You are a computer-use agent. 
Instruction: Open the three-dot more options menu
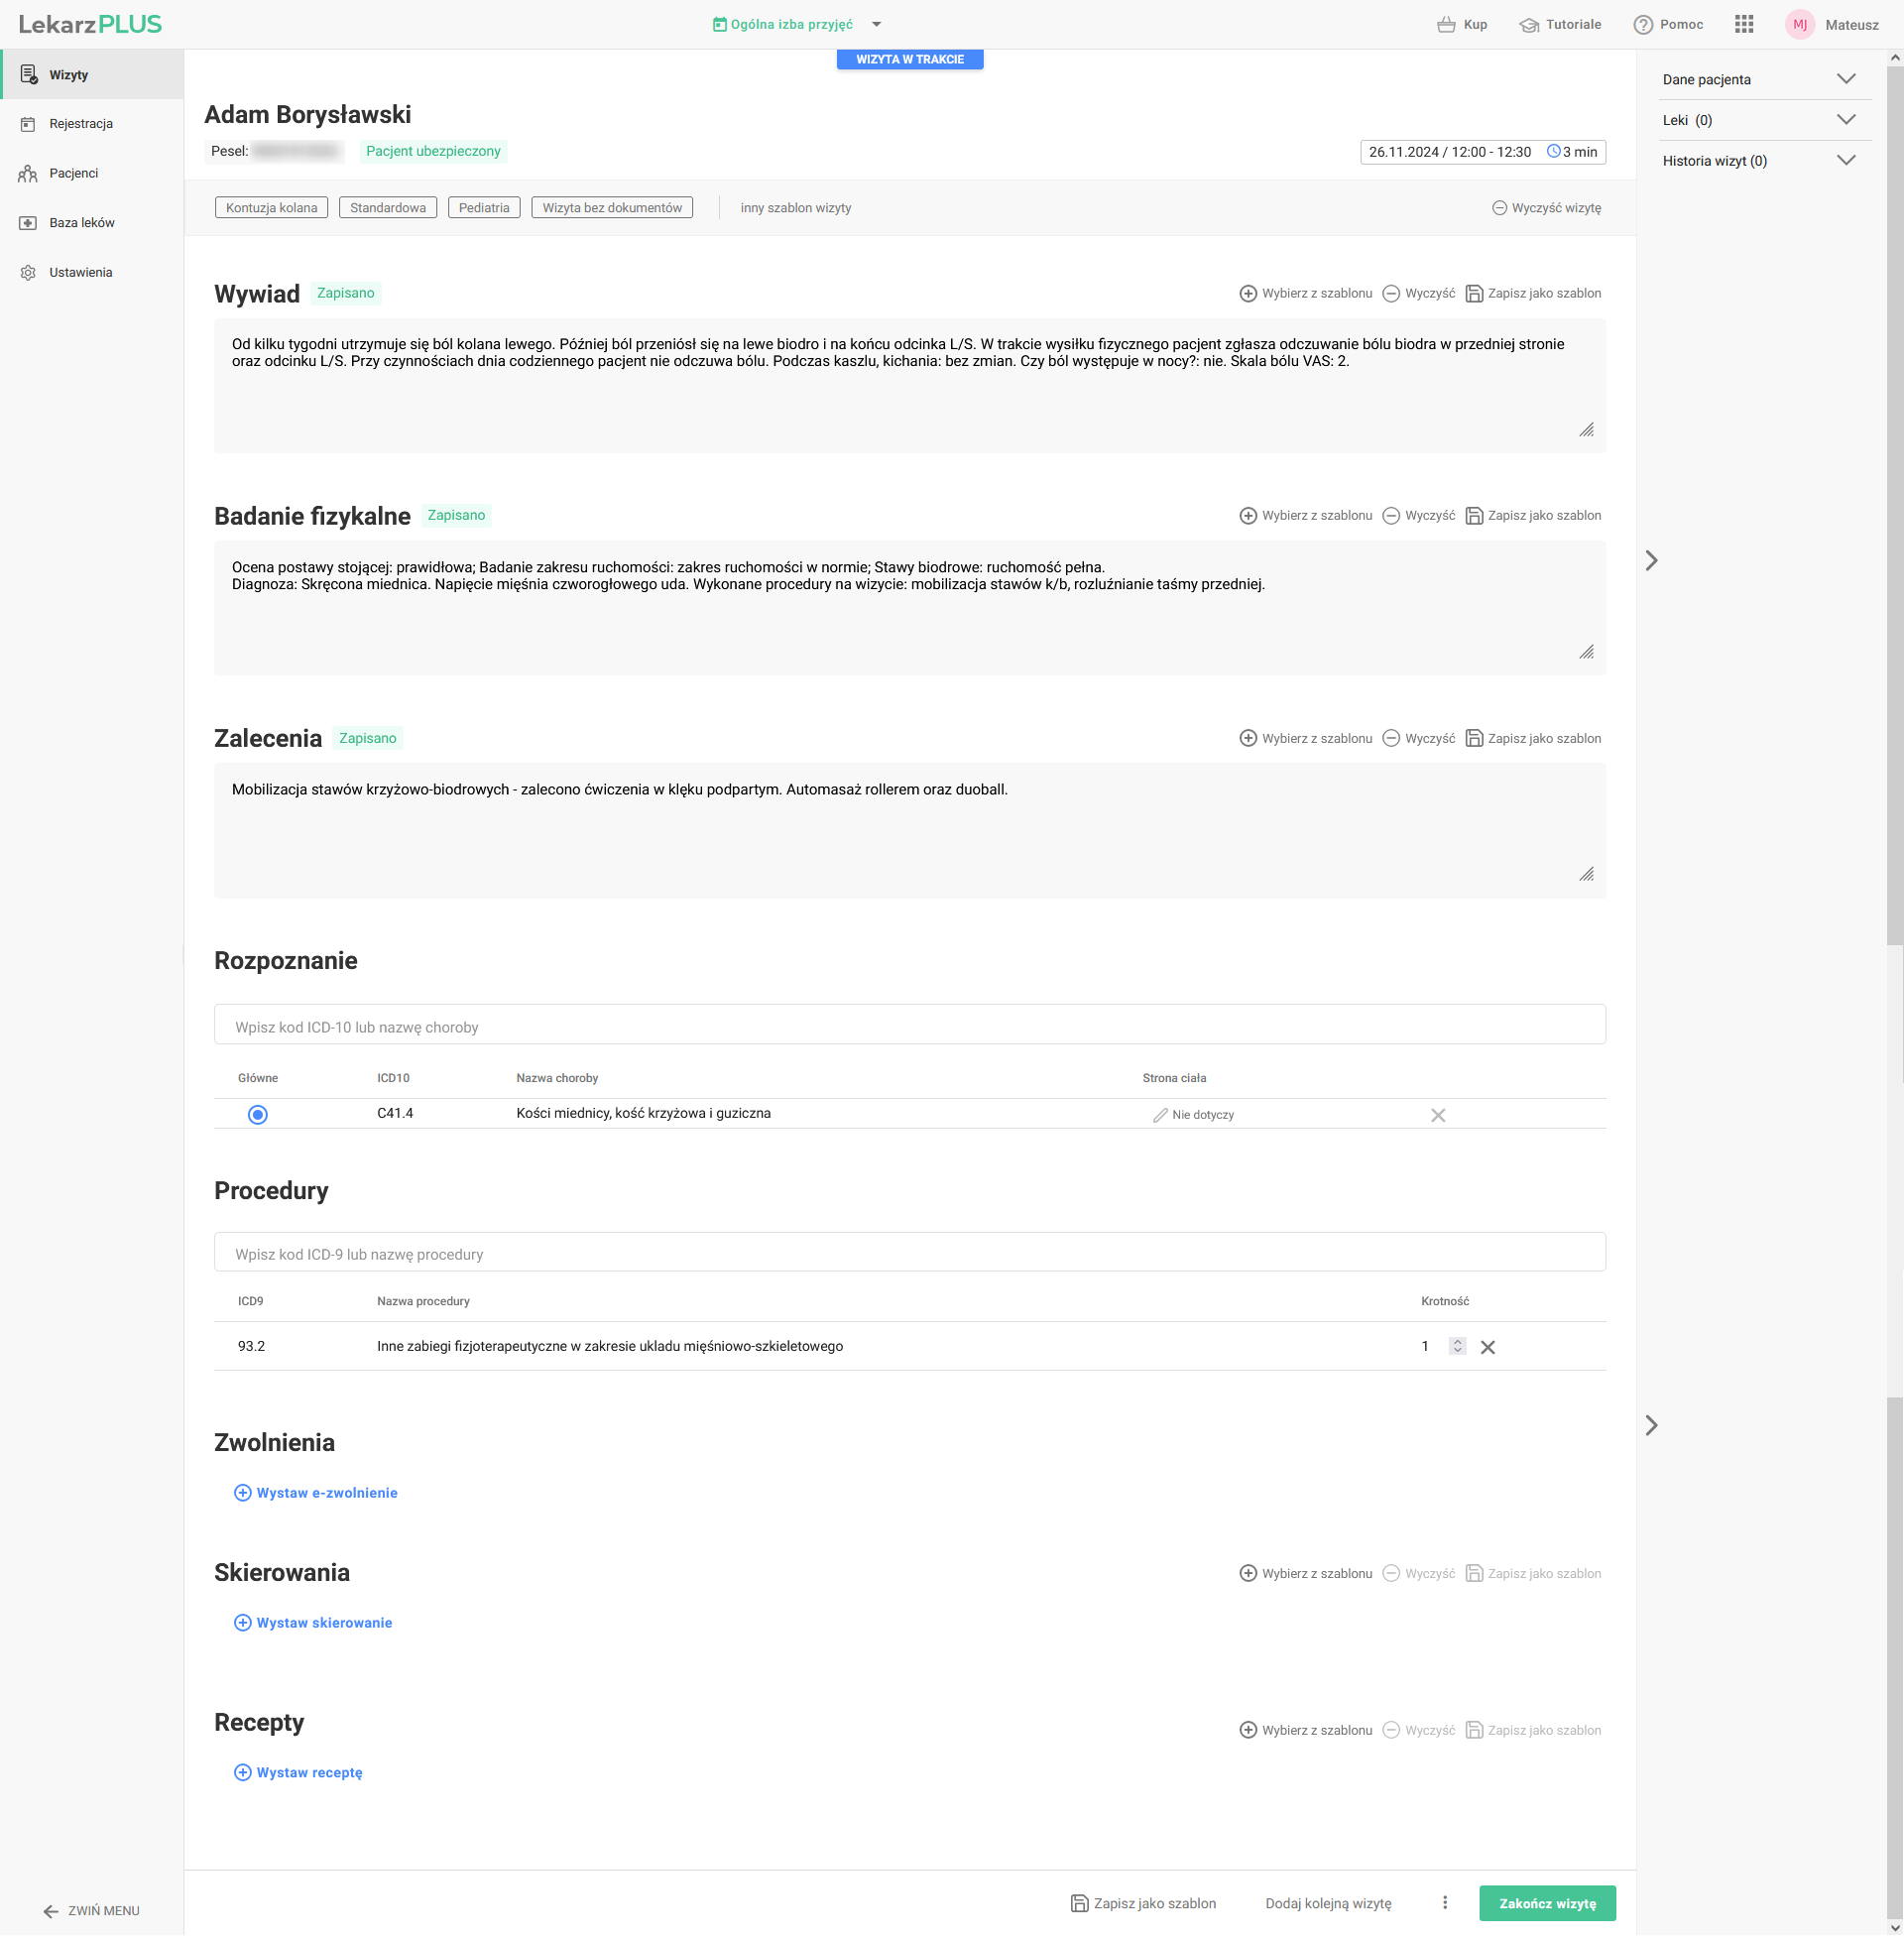coord(1445,1903)
